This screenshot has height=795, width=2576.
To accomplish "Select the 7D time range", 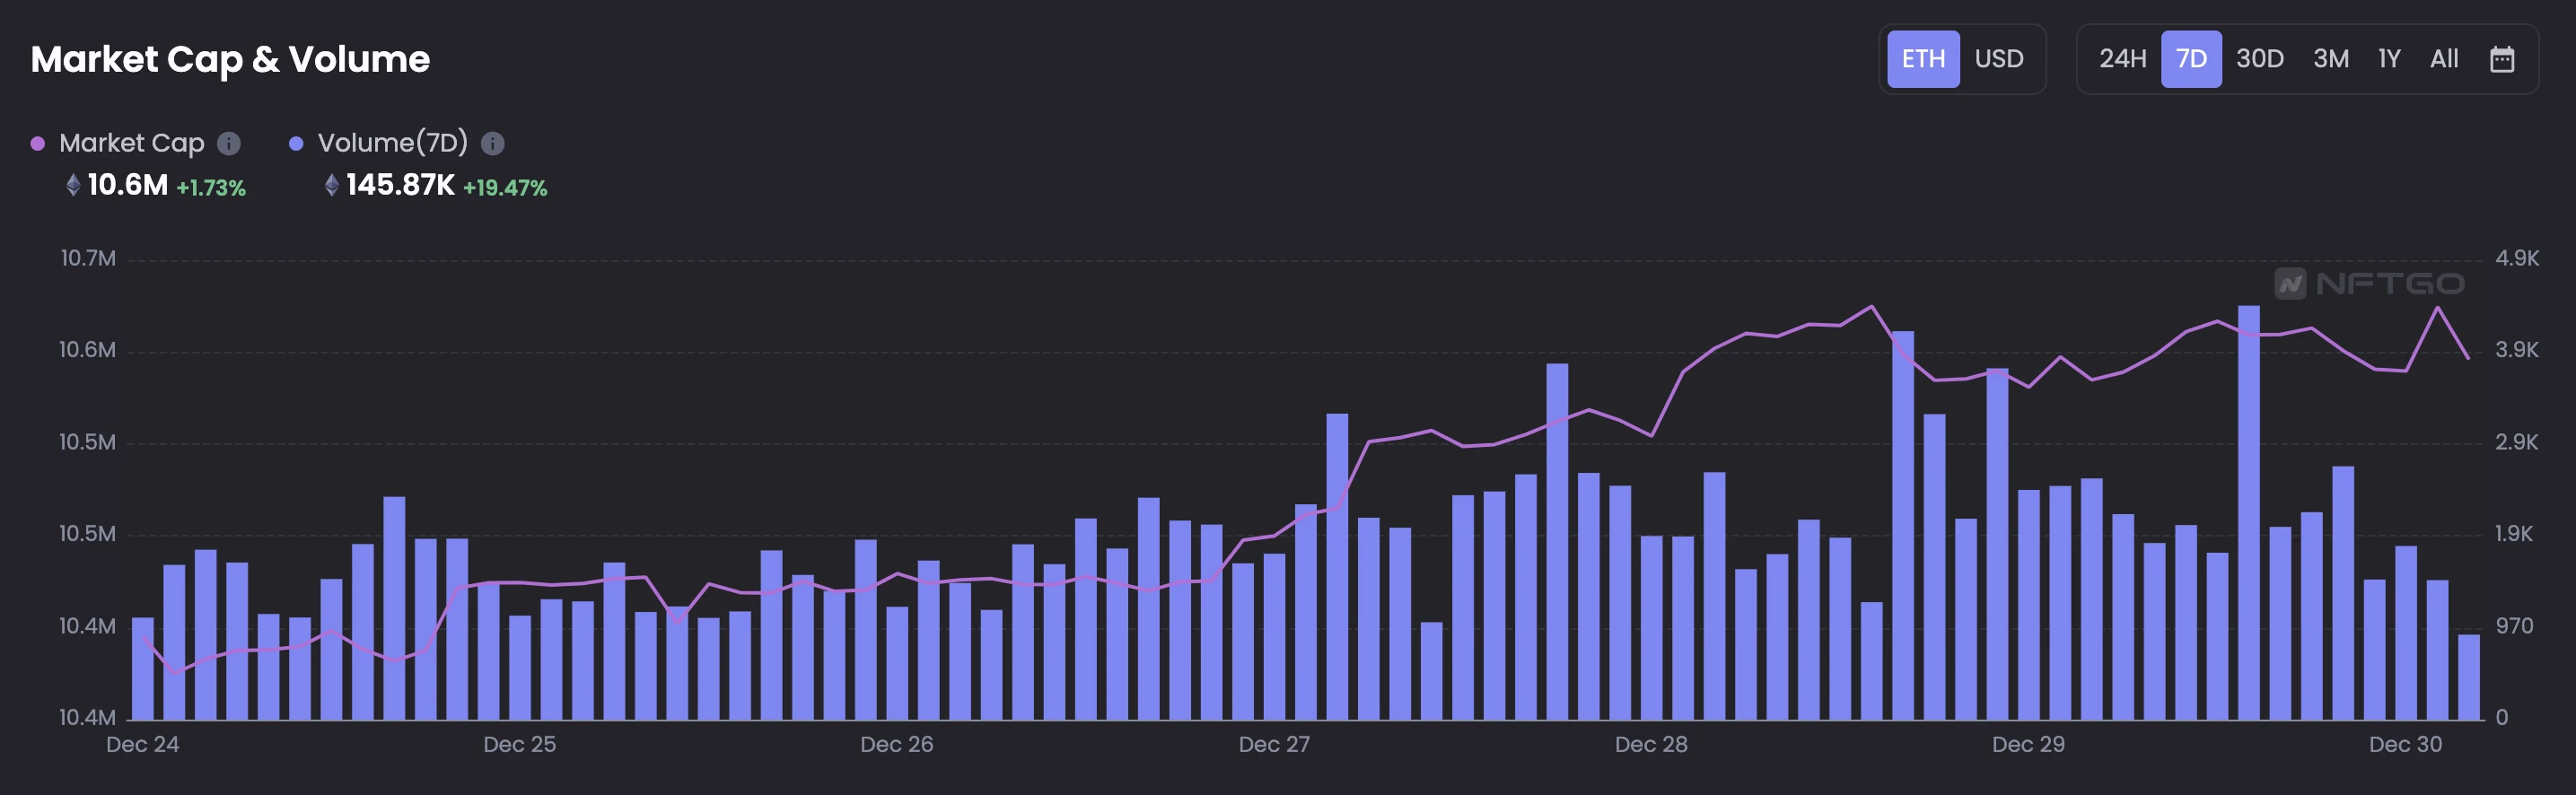I will click(2190, 59).
